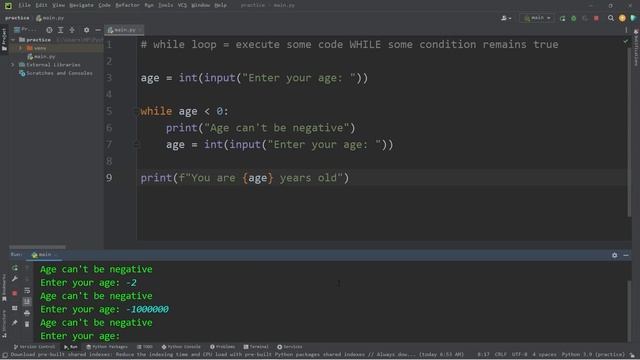The image size is (640, 360).
Task: Open the File menu
Action: (24, 5)
